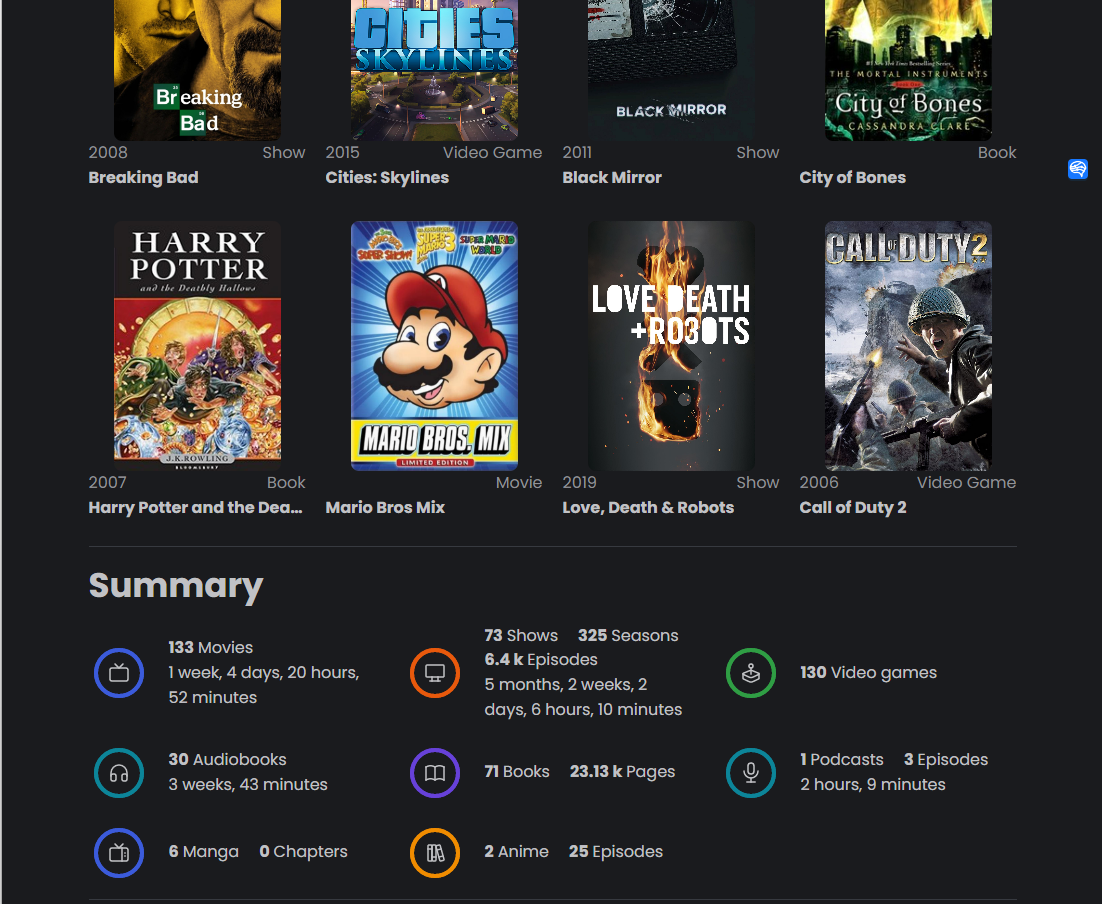Click the Love, Death & Robots title link
Viewport: 1102px width, 904px height.
pos(648,508)
